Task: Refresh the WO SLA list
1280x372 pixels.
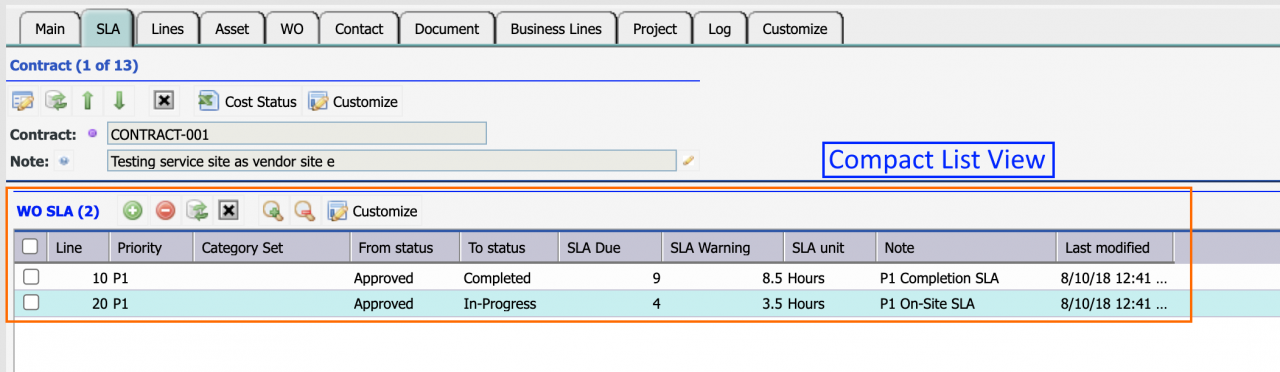Action: point(198,211)
